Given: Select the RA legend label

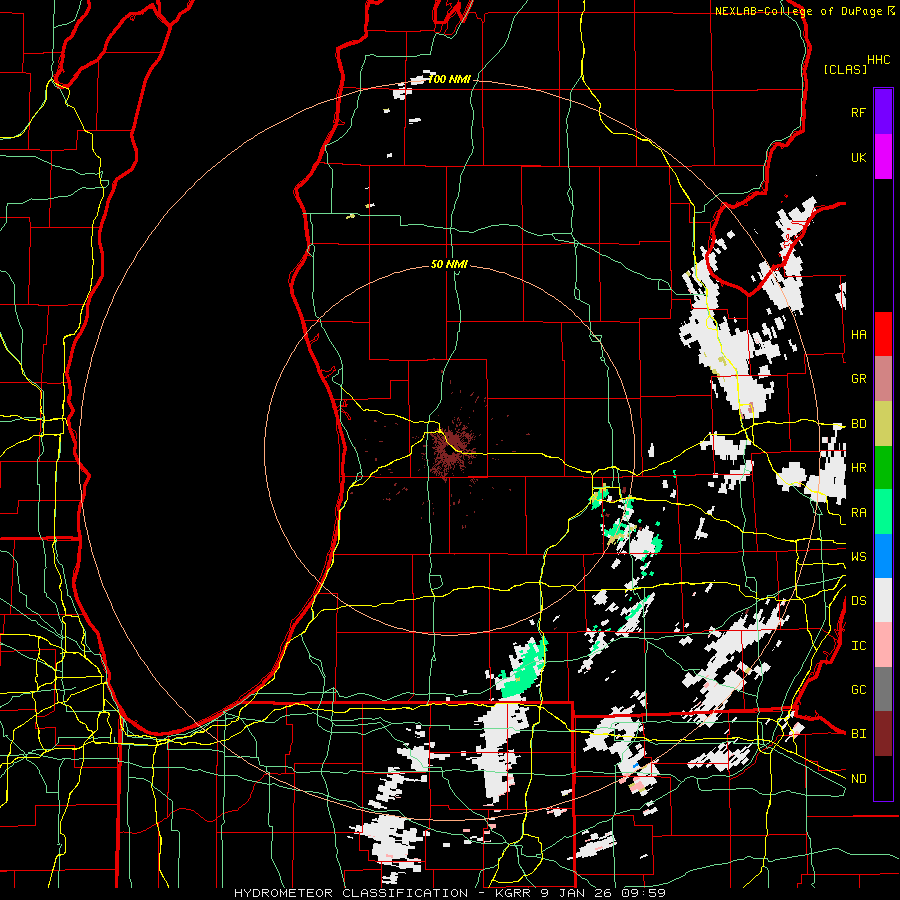Looking at the screenshot, I should pyautogui.click(x=858, y=513).
